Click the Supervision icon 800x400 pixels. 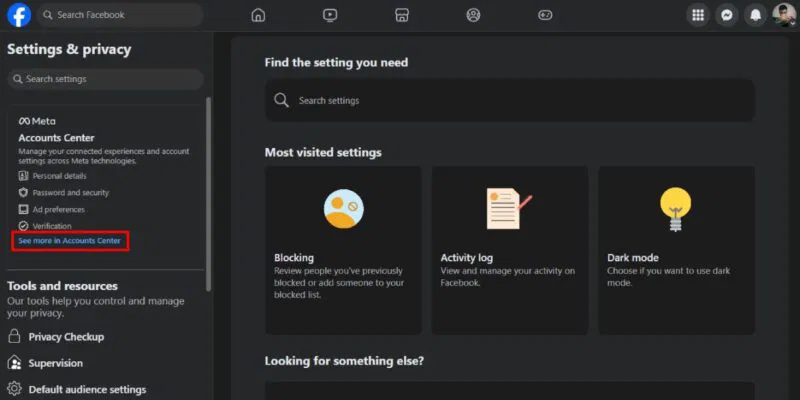click(14, 363)
